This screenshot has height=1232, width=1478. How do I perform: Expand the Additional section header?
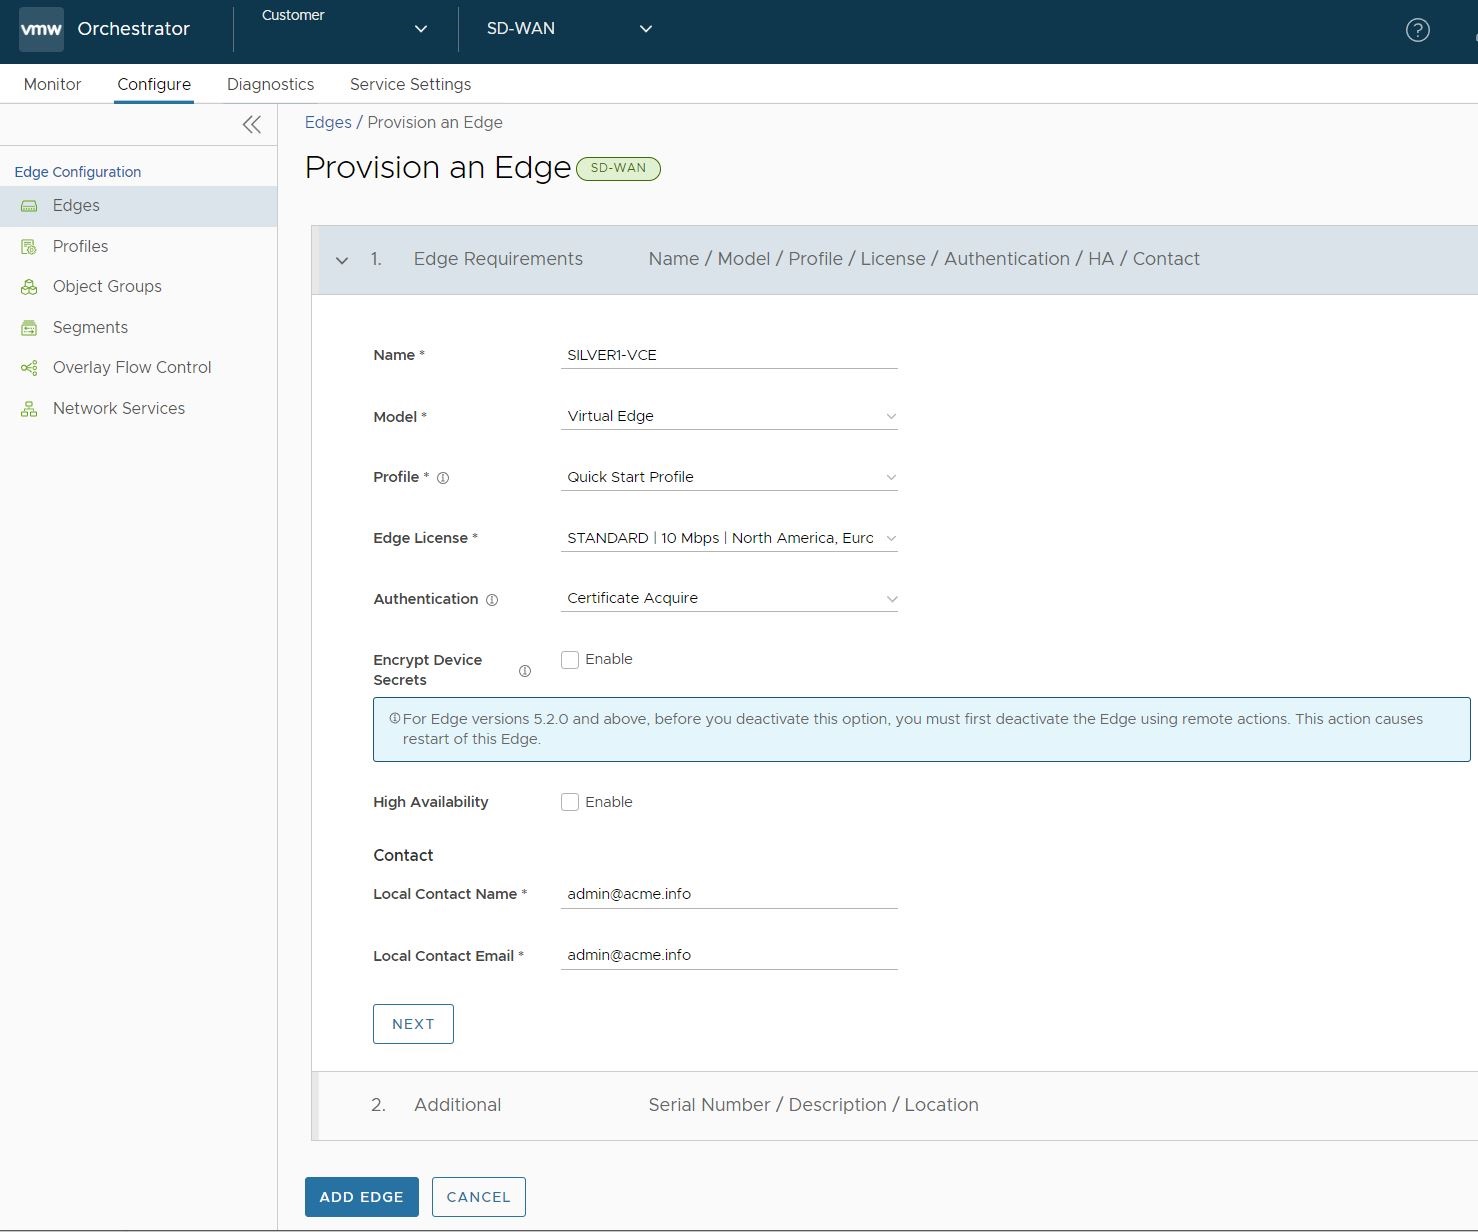click(895, 1105)
